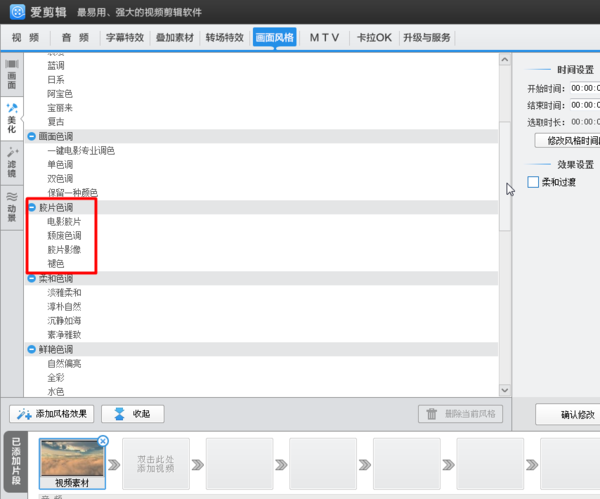
Task: Collapse the 柔和色调 group
Action: [x=32, y=279]
